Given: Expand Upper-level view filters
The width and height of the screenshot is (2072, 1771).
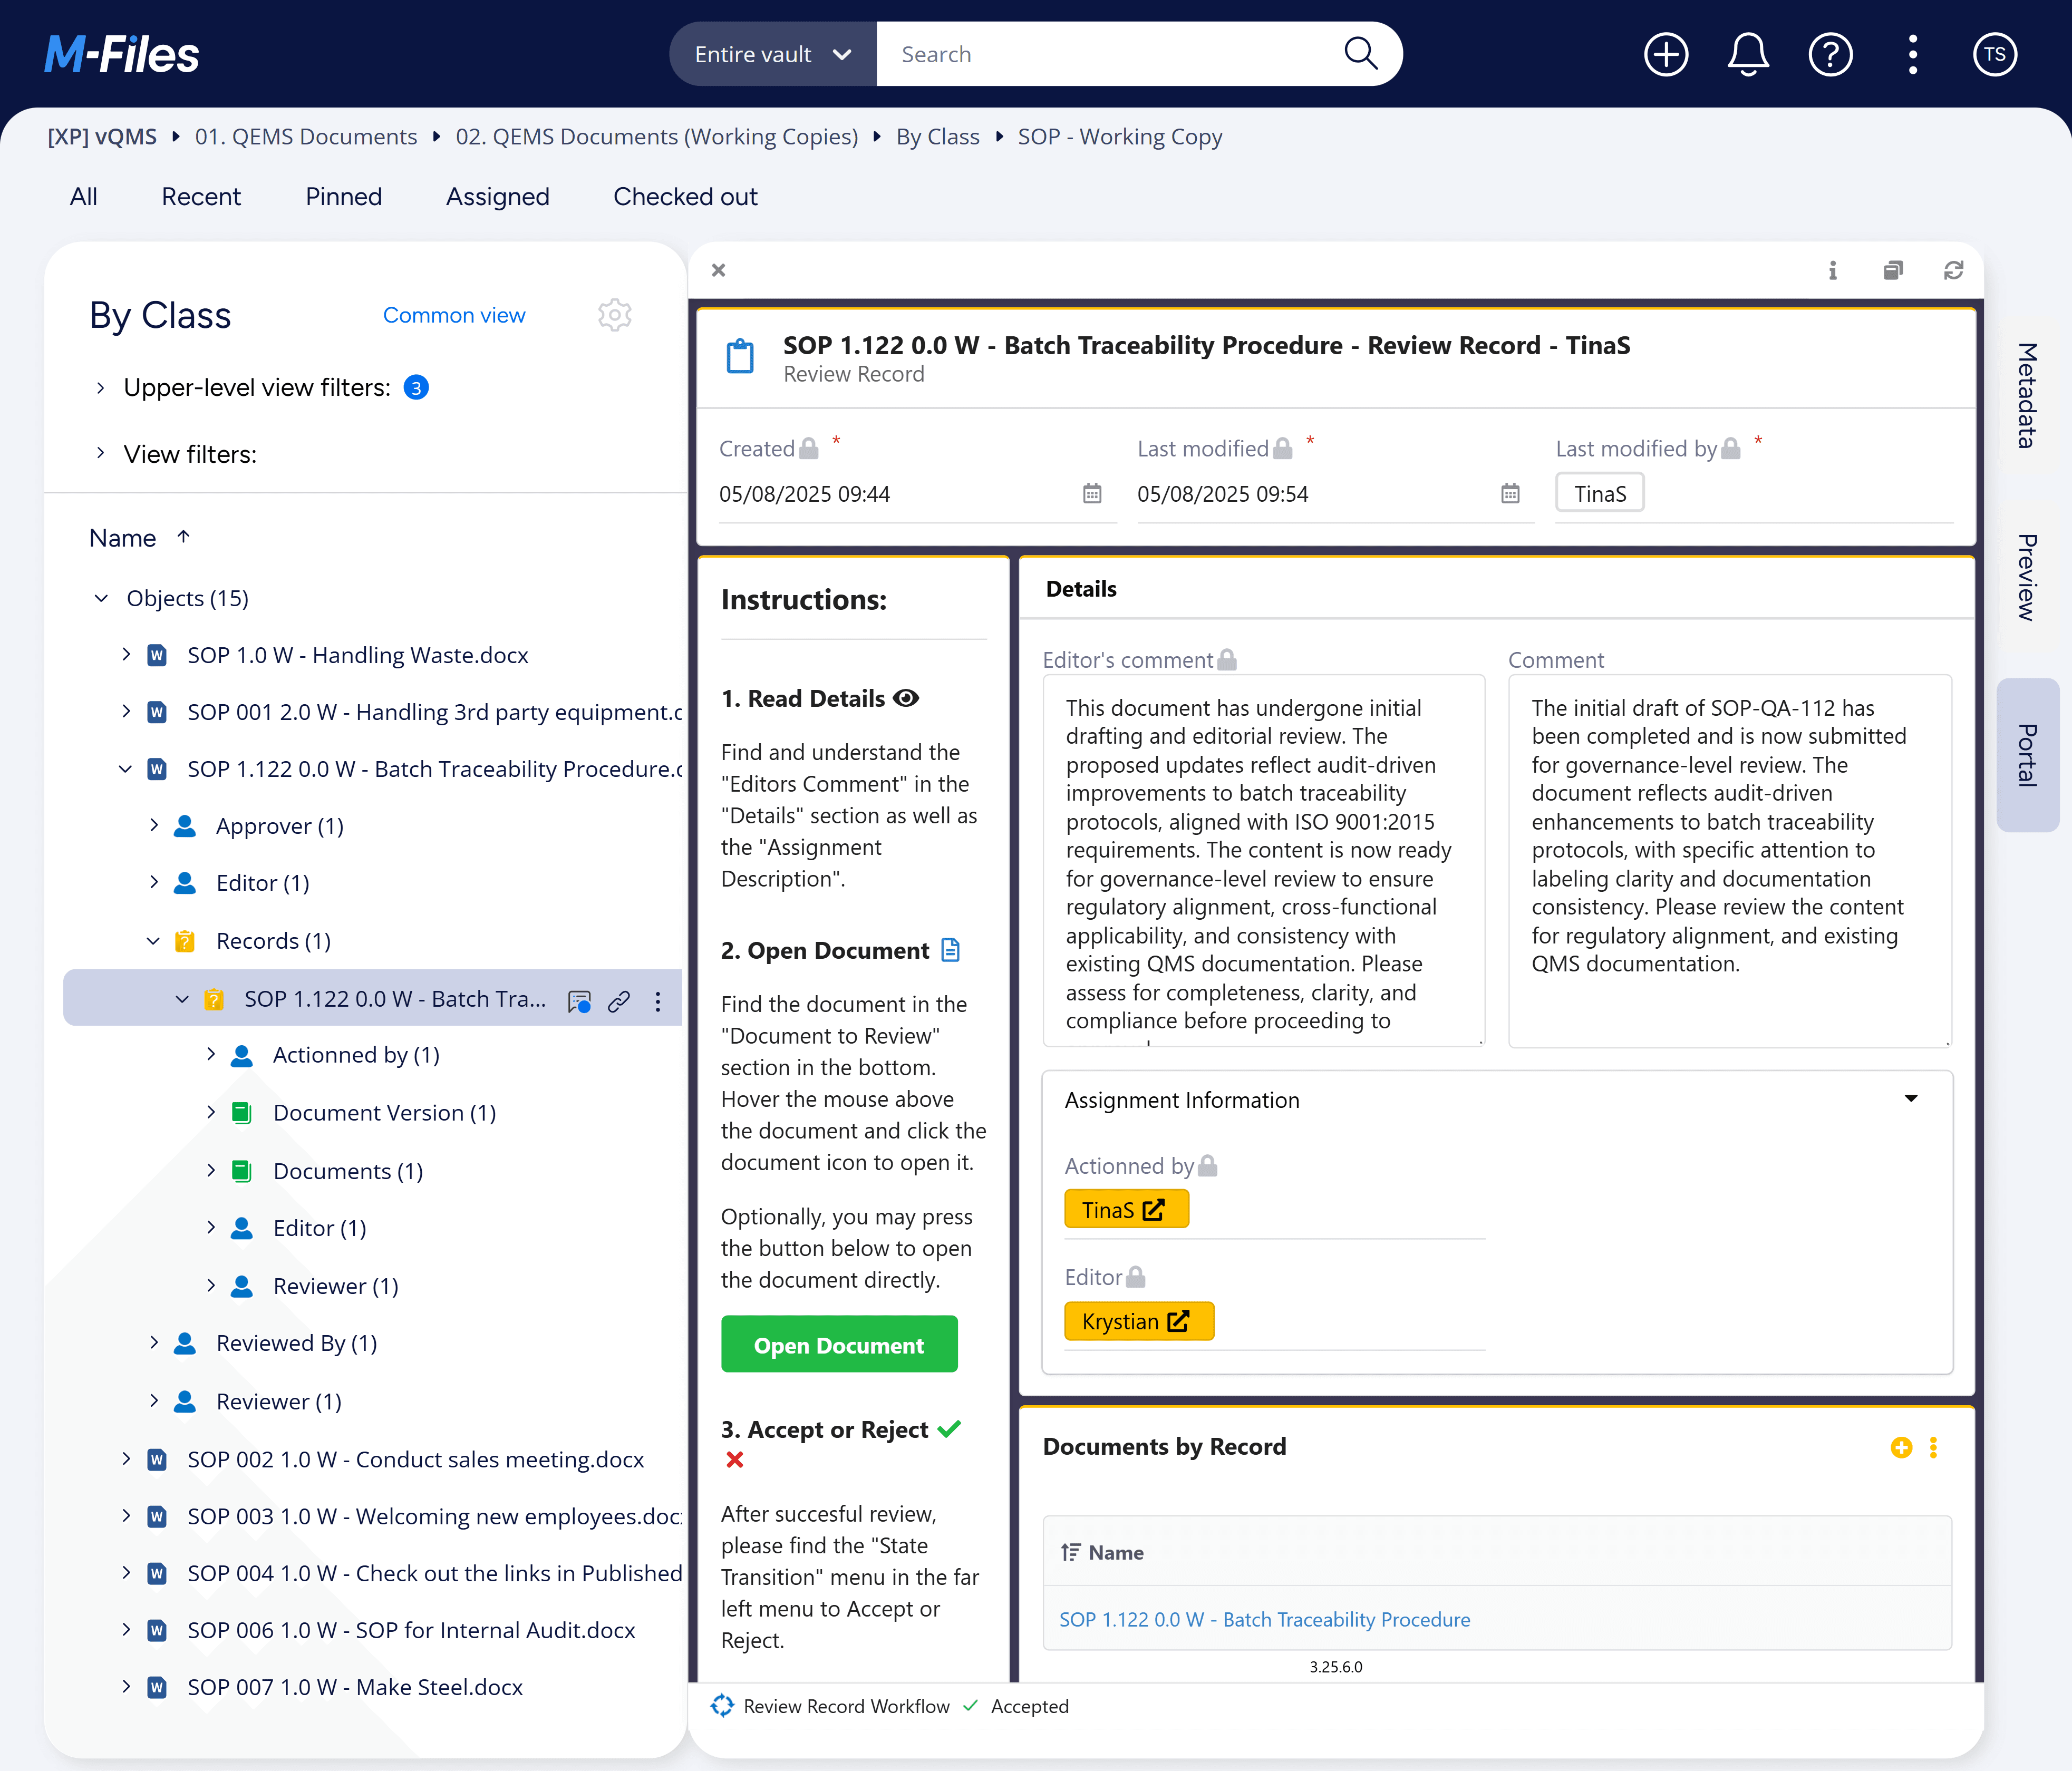Looking at the screenshot, I should pyautogui.click(x=100, y=388).
